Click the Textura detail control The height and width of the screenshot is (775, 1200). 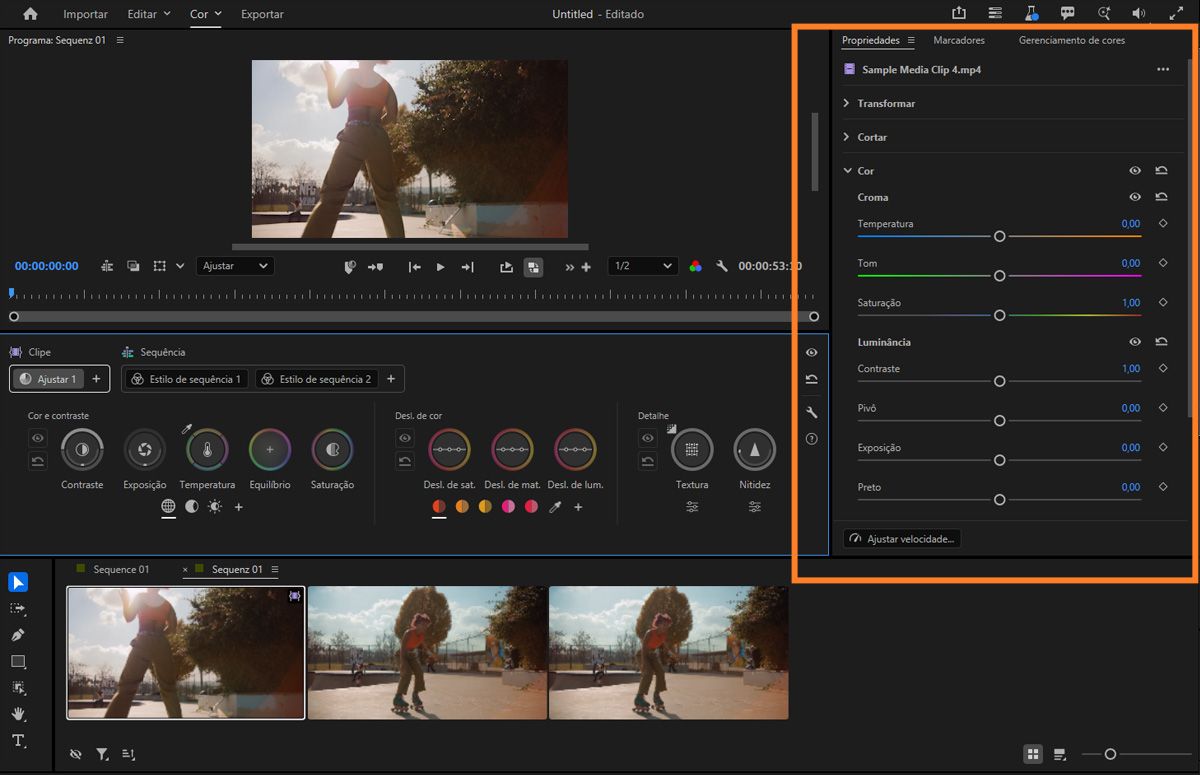pyautogui.click(x=691, y=450)
